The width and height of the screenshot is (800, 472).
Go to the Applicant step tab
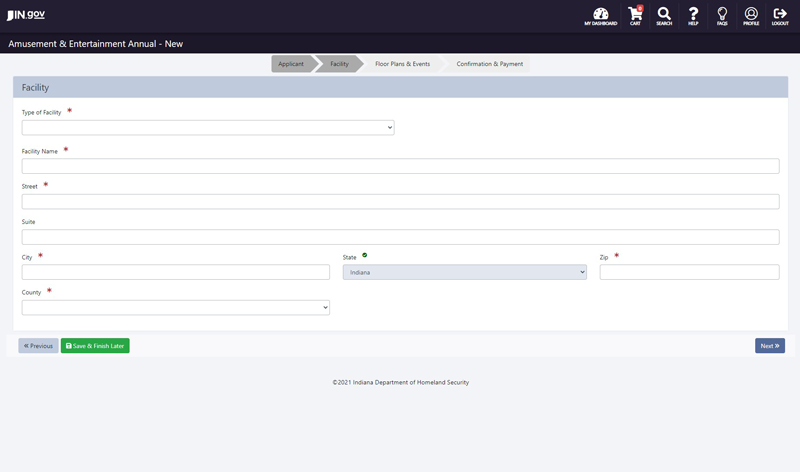click(291, 64)
